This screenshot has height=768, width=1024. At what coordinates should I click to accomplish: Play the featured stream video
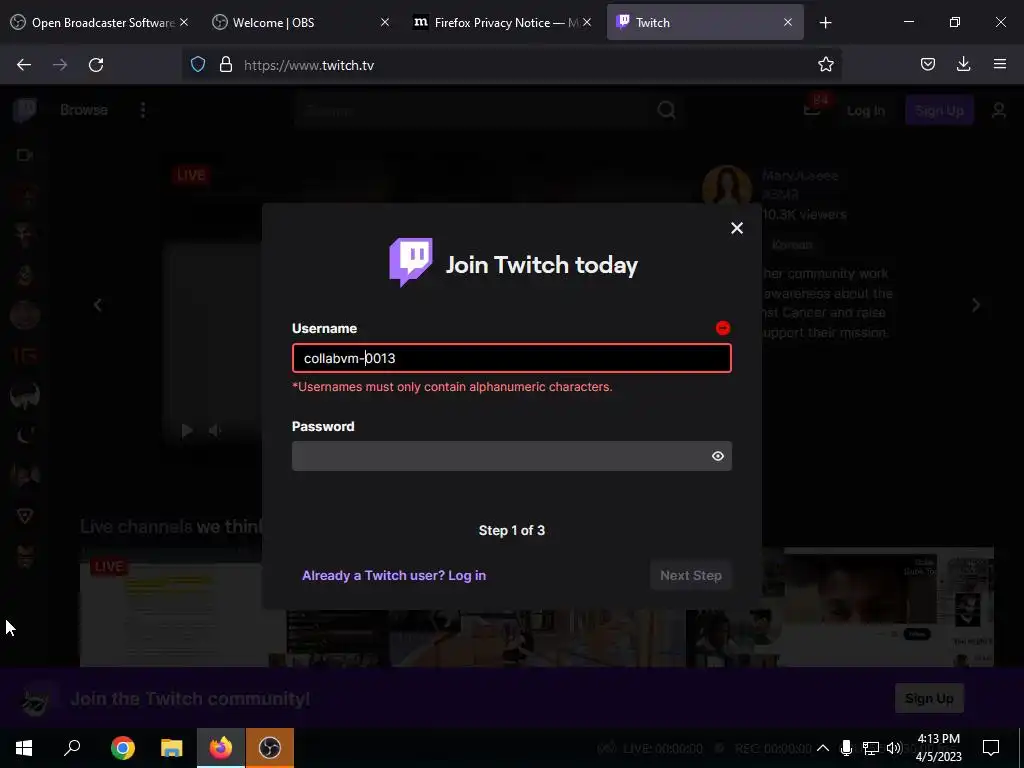point(187,430)
